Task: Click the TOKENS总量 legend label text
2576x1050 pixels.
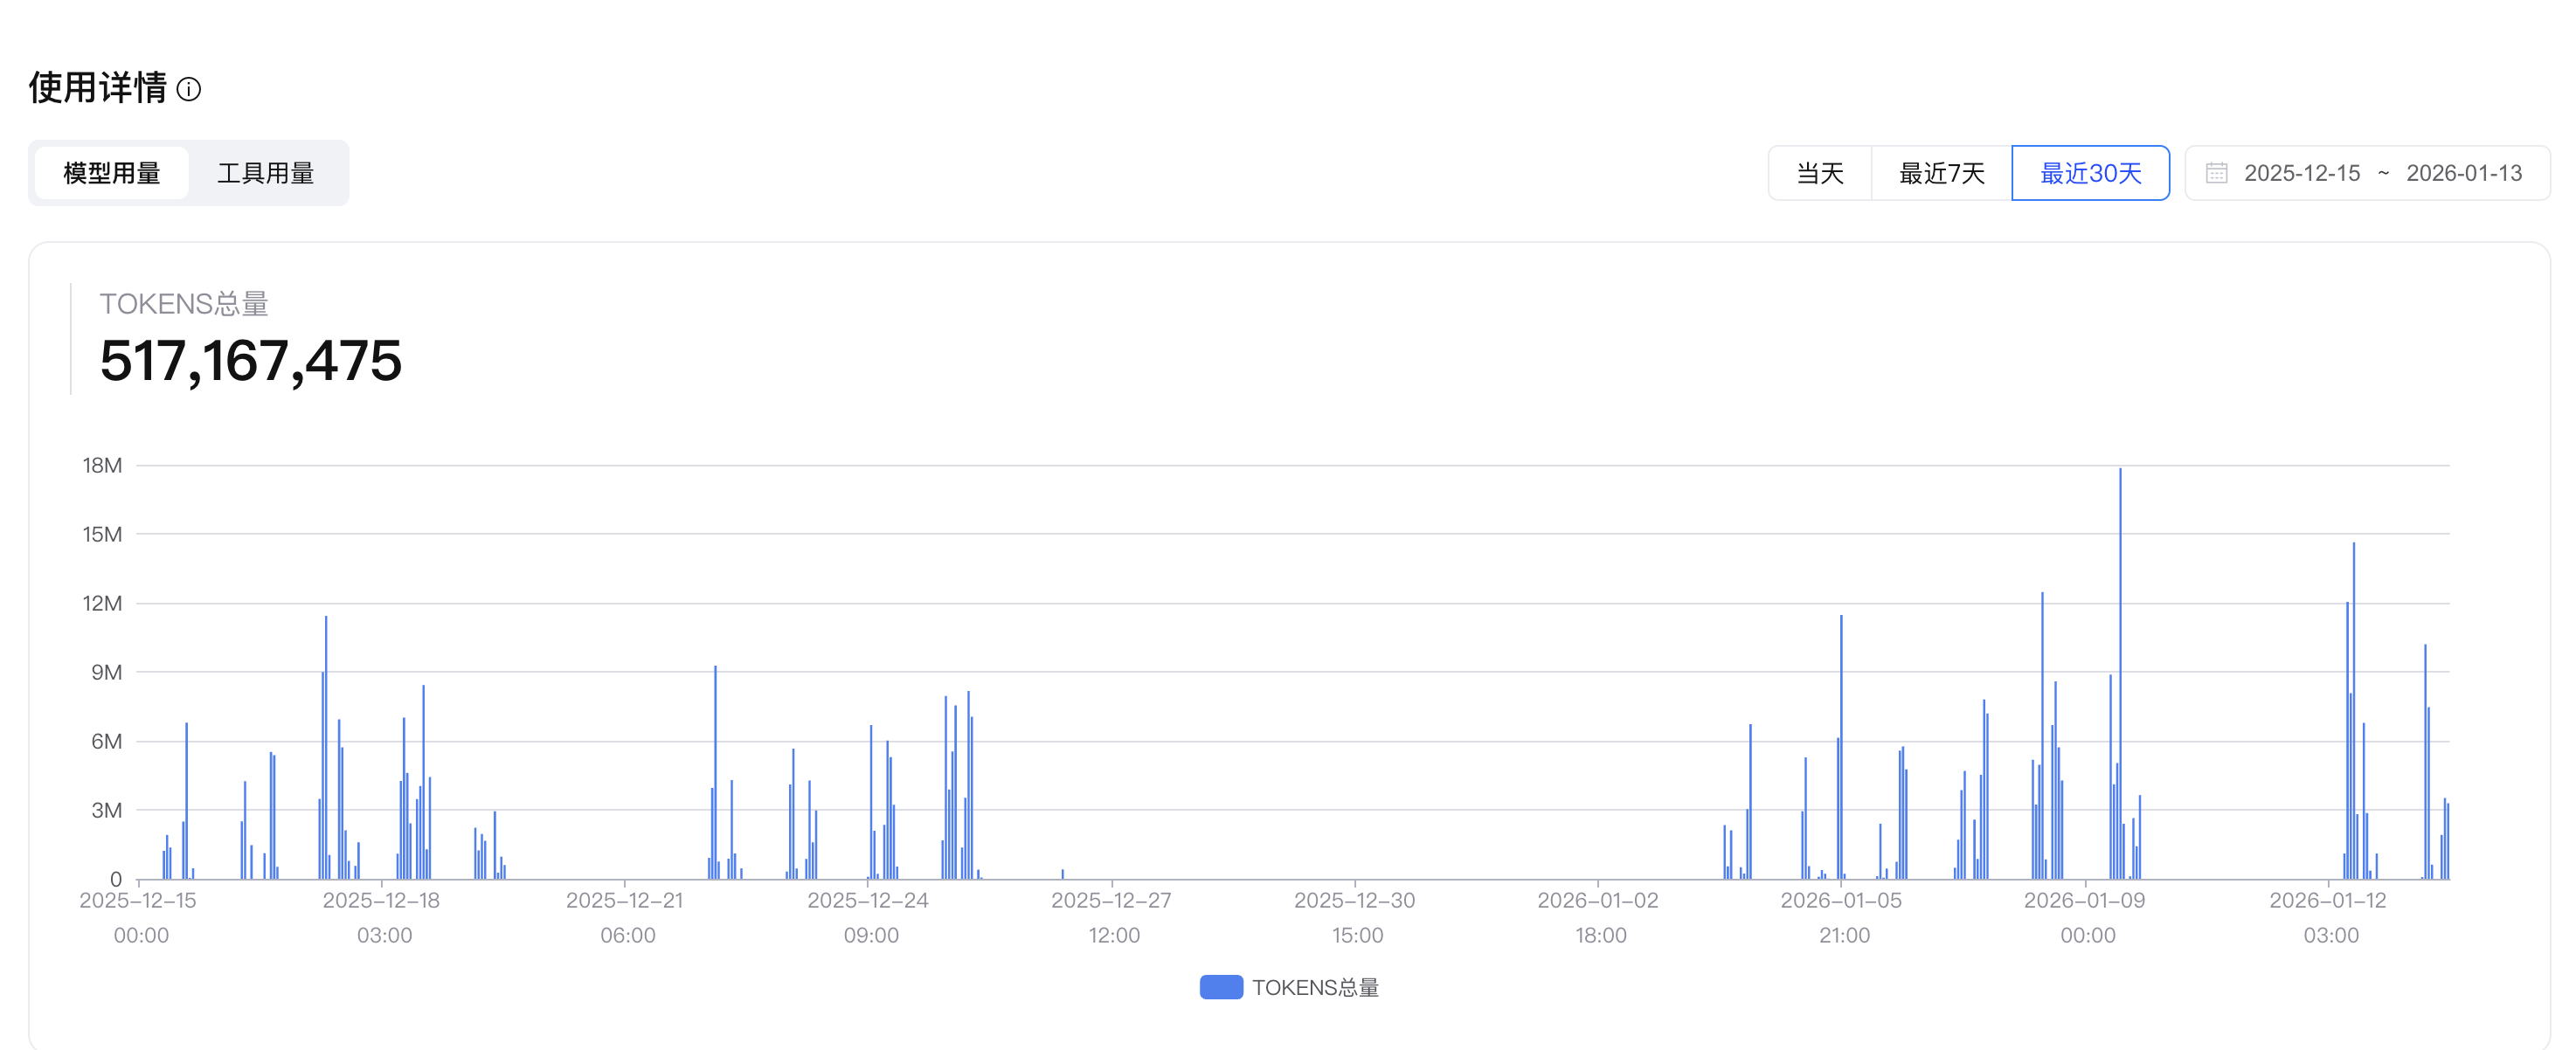Action: coord(1315,987)
